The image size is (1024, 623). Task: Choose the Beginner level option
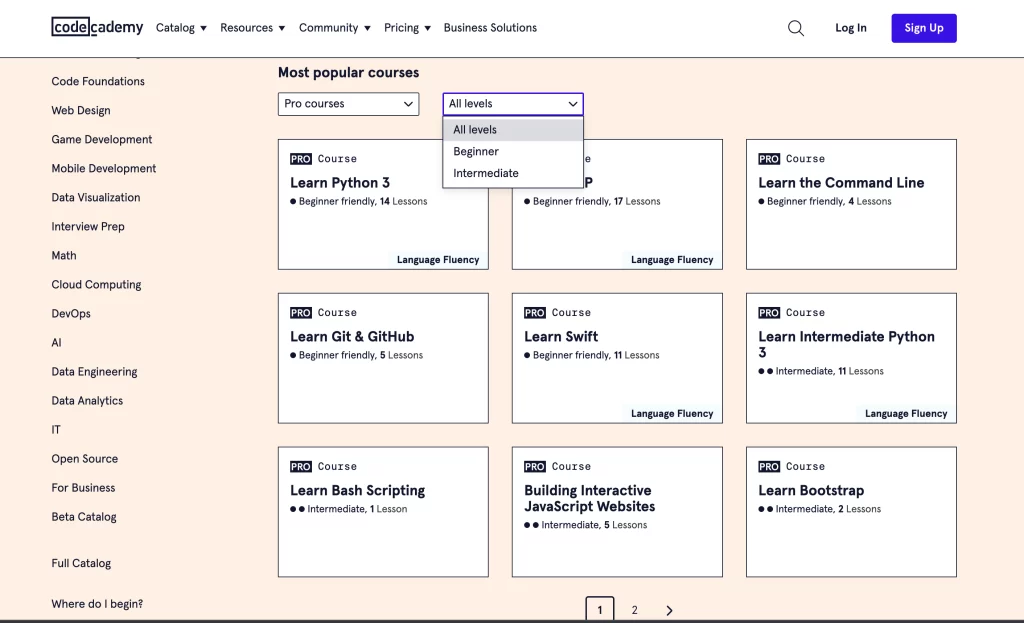tap(513, 152)
